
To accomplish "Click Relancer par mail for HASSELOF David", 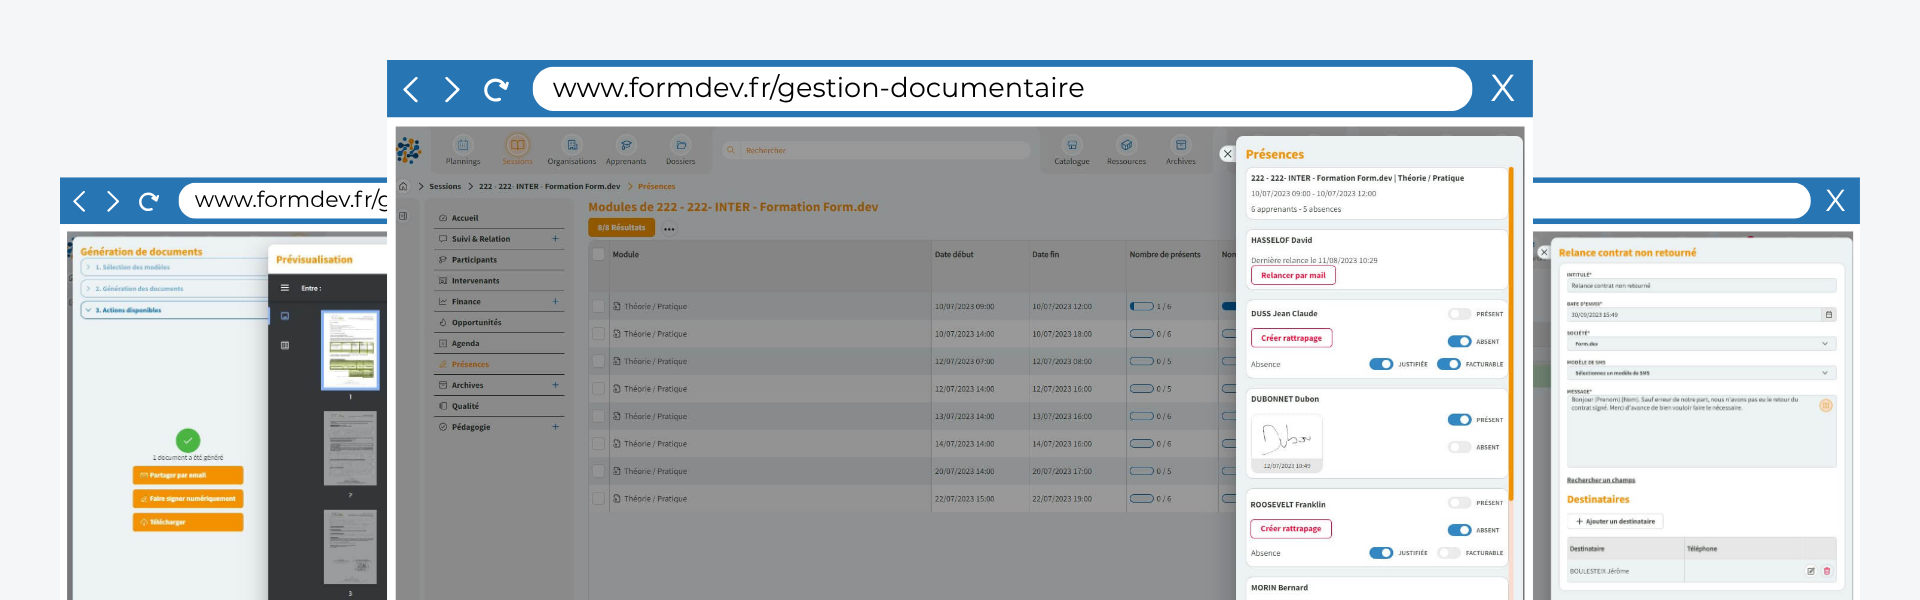I will point(1292,276).
